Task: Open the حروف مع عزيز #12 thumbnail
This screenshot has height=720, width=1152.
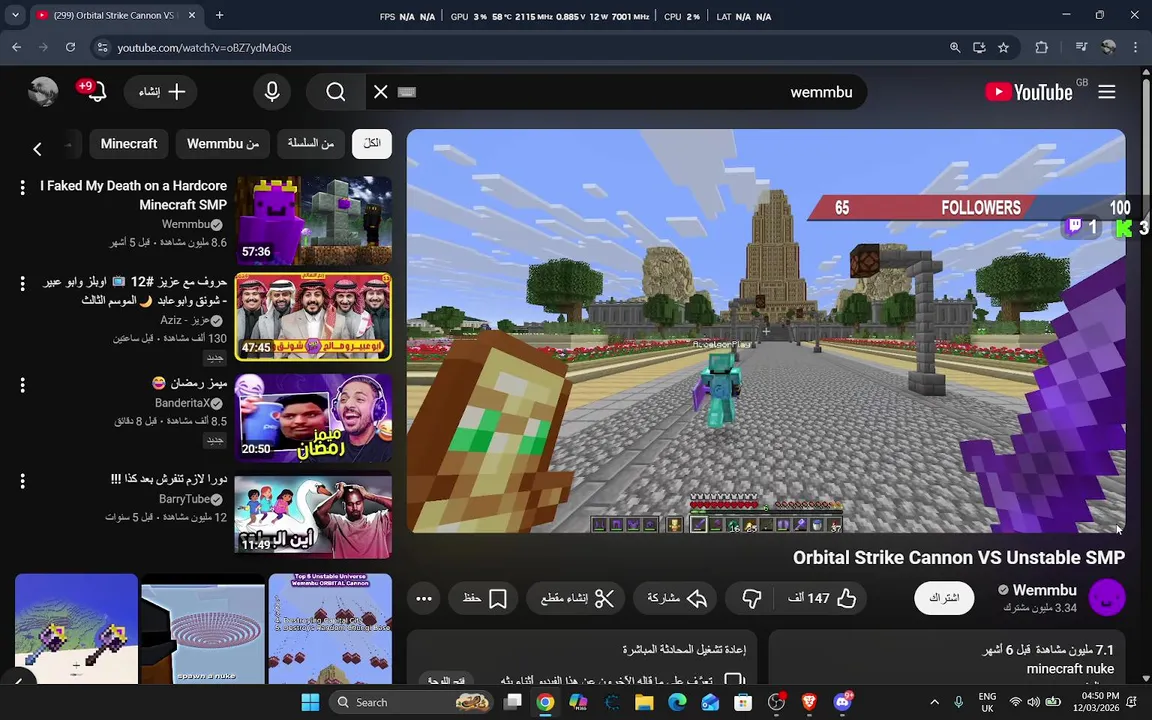Action: pos(313,317)
